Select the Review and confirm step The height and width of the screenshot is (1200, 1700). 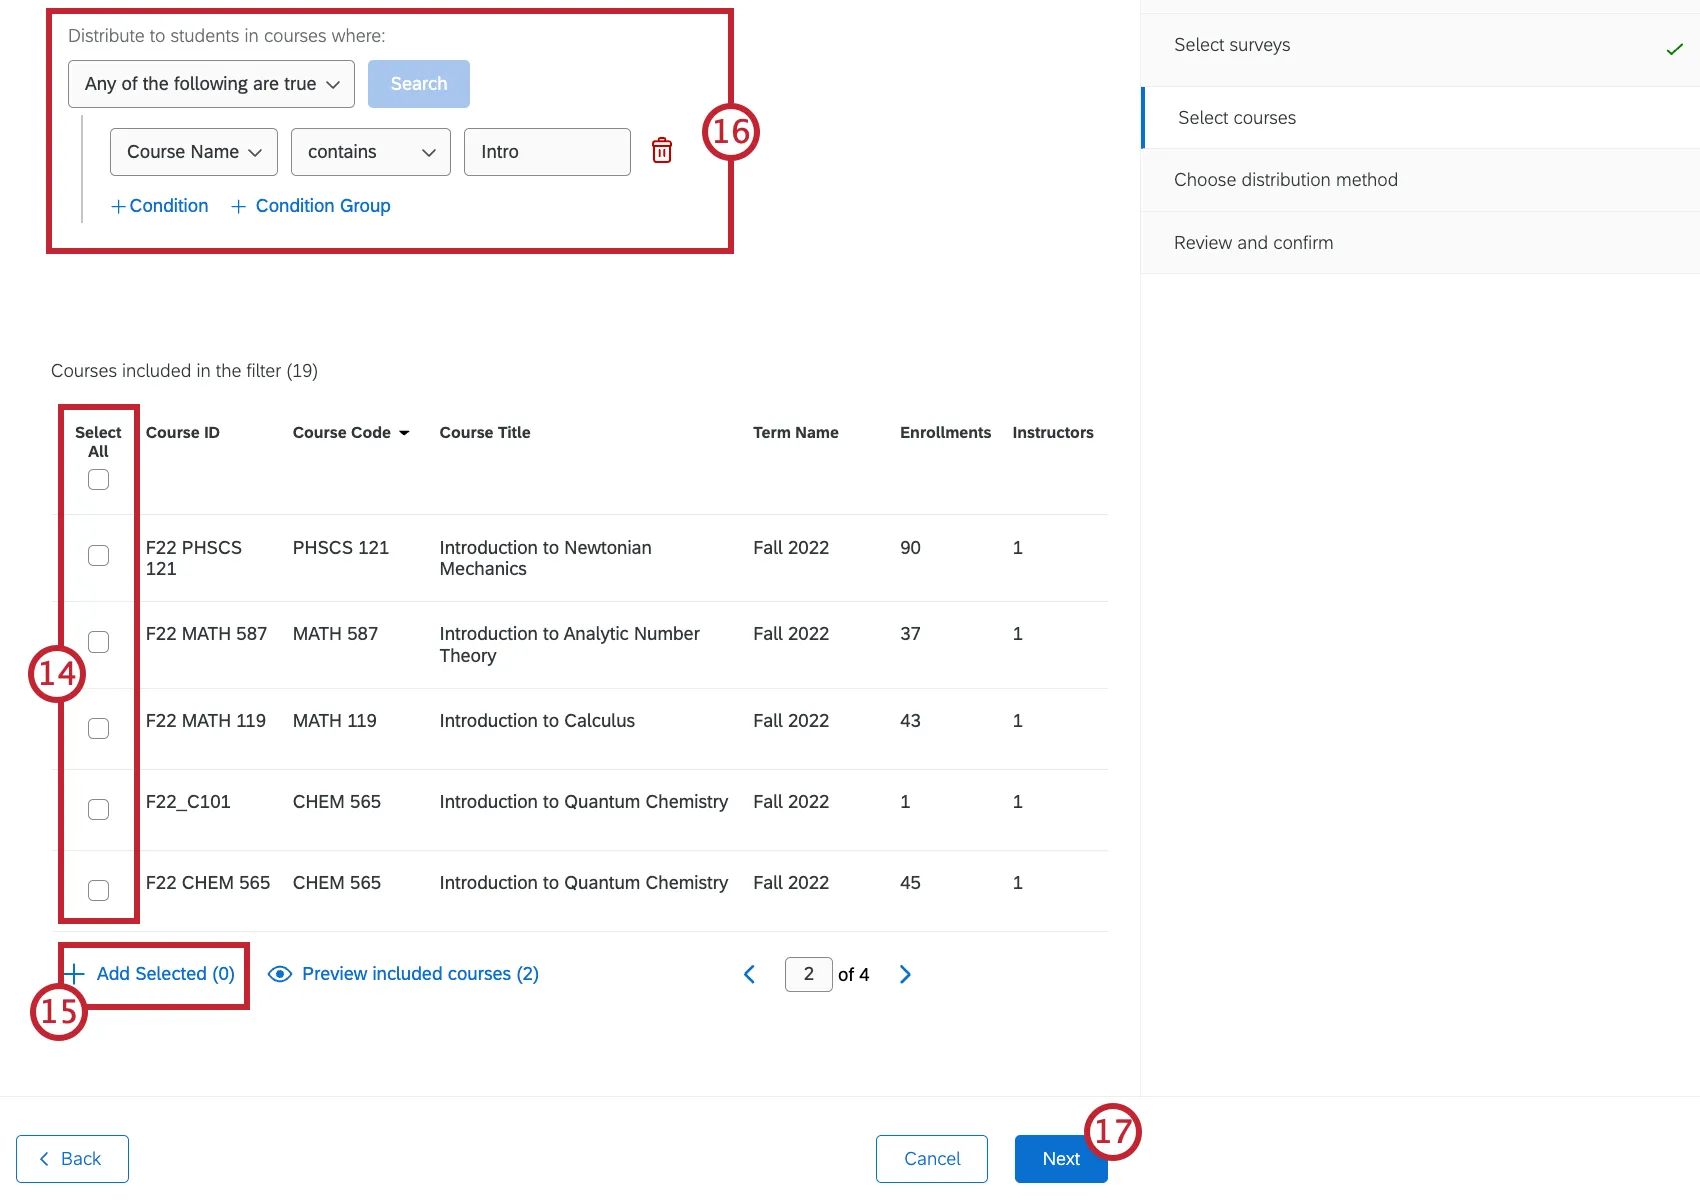click(1253, 242)
